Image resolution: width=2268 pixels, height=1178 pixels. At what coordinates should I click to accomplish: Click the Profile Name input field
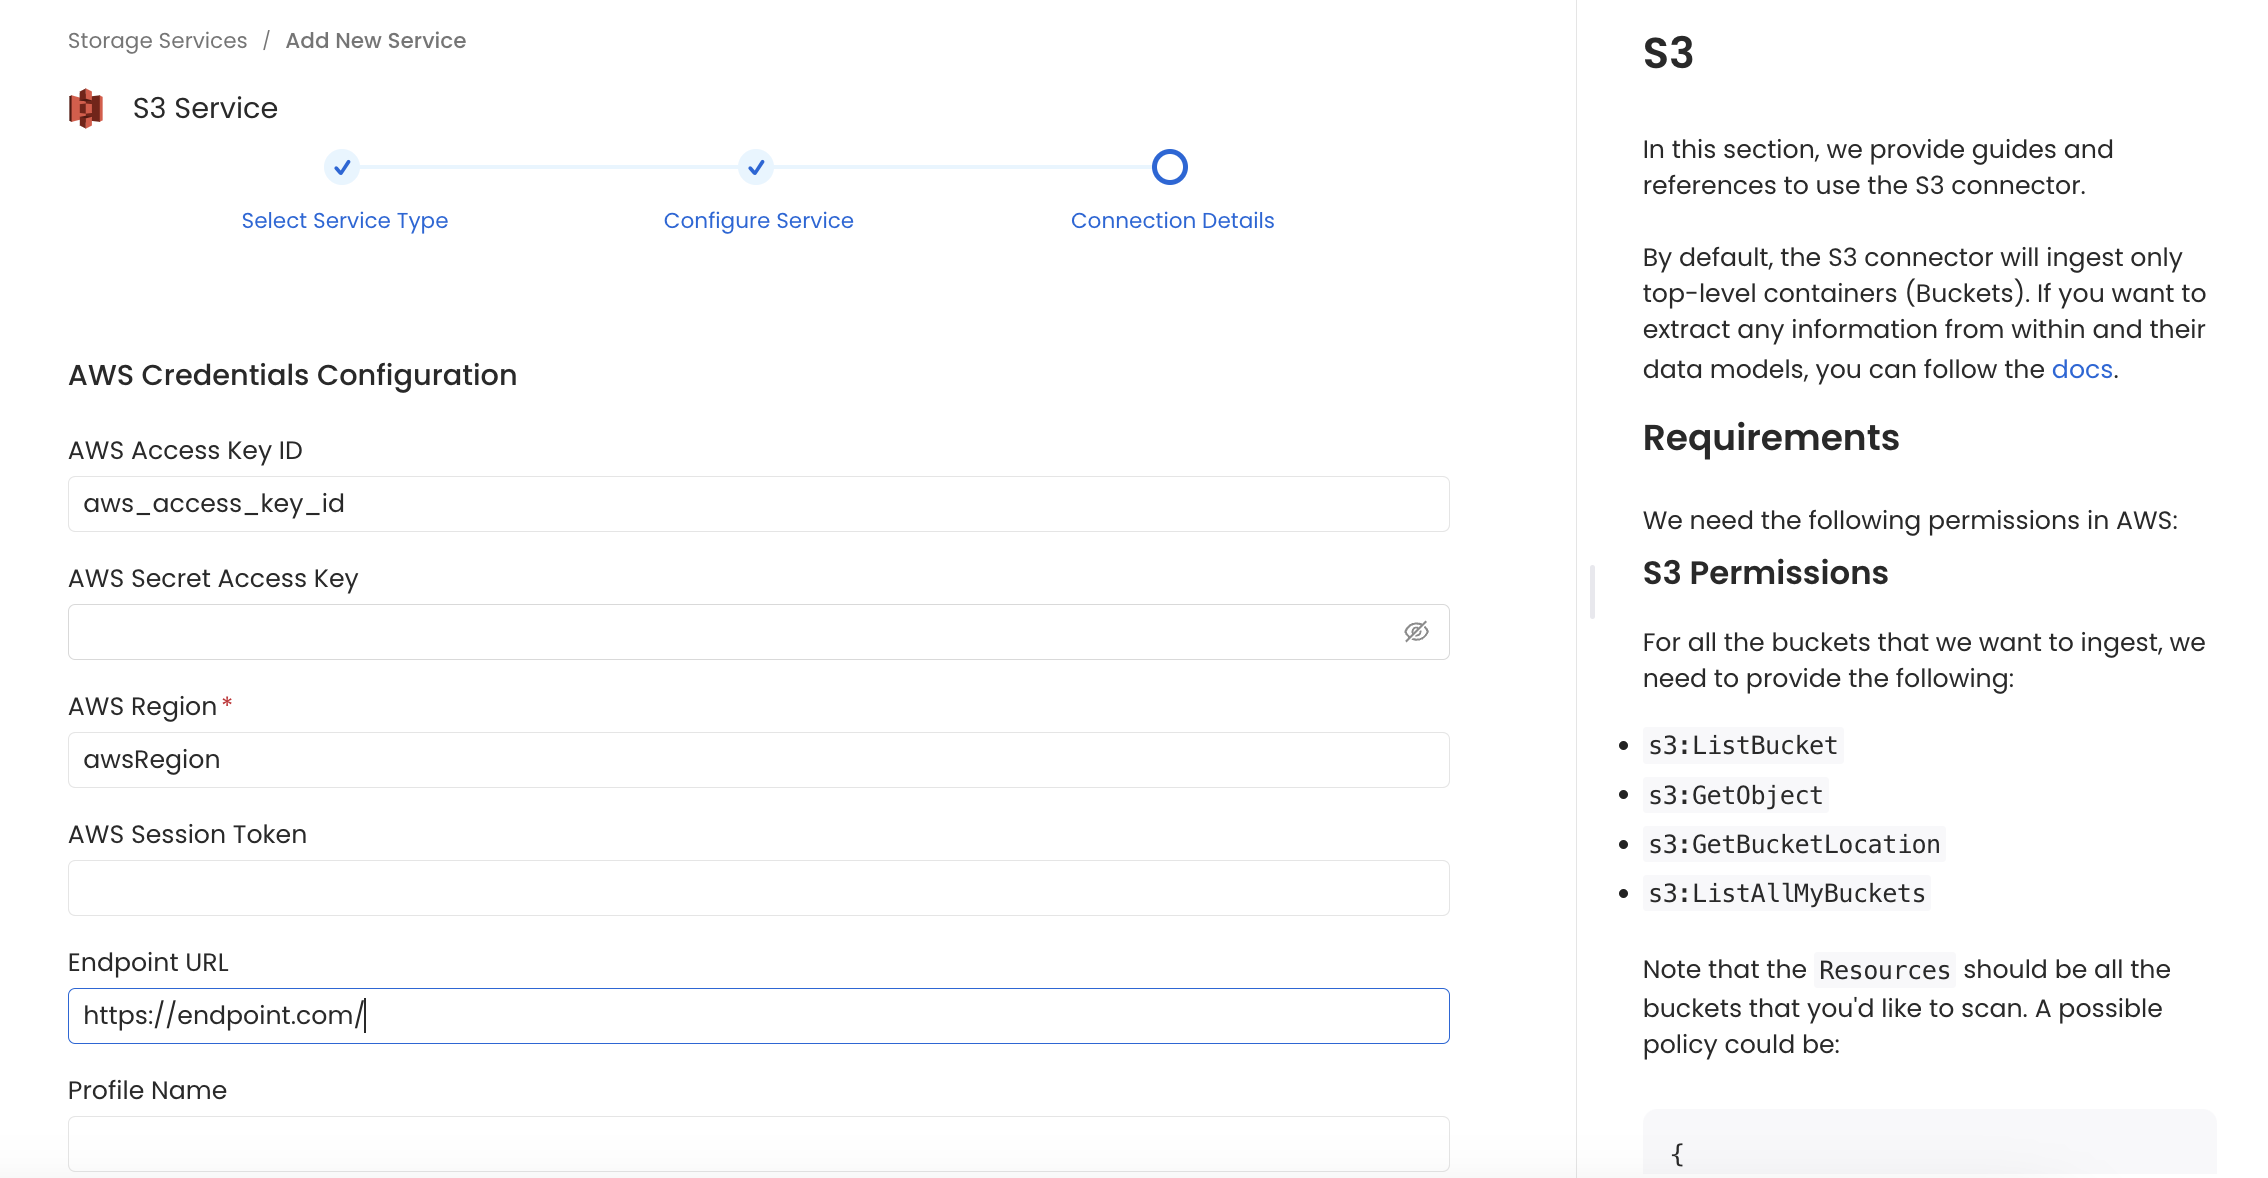[757, 1143]
